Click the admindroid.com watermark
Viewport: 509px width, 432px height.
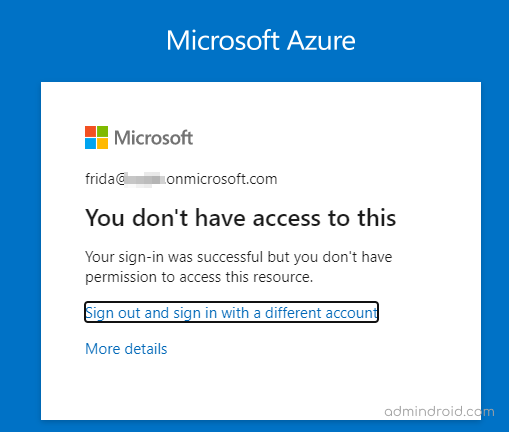click(439, 412)
